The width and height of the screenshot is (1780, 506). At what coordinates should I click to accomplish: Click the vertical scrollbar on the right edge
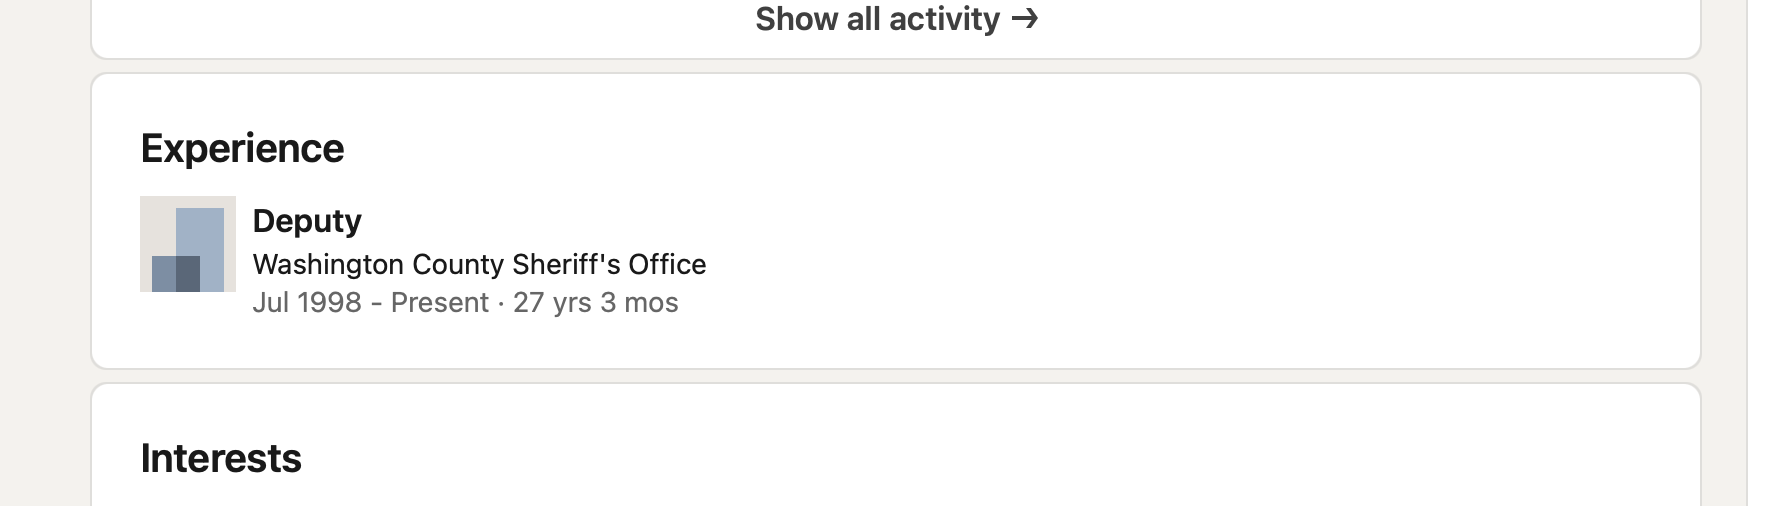[1763, 253]
